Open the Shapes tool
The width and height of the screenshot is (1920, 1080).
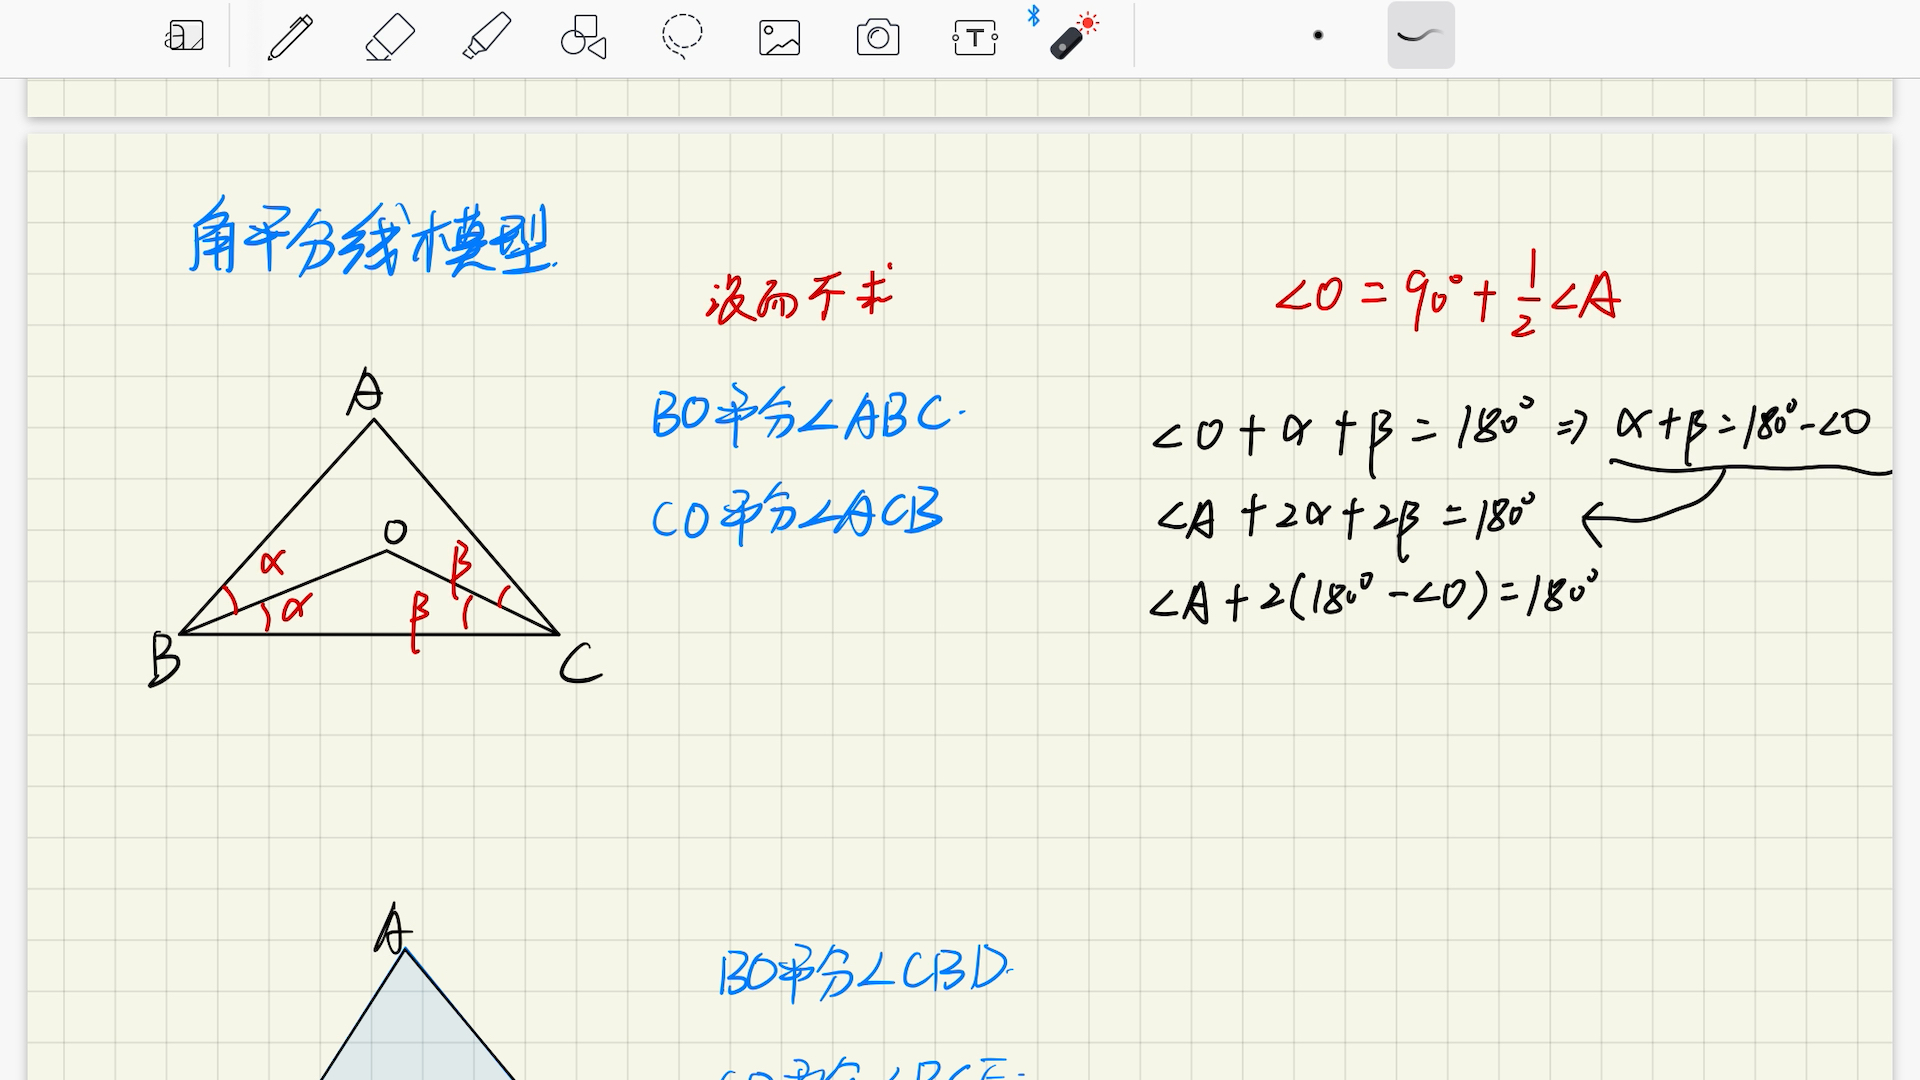[x=584, y=37]
